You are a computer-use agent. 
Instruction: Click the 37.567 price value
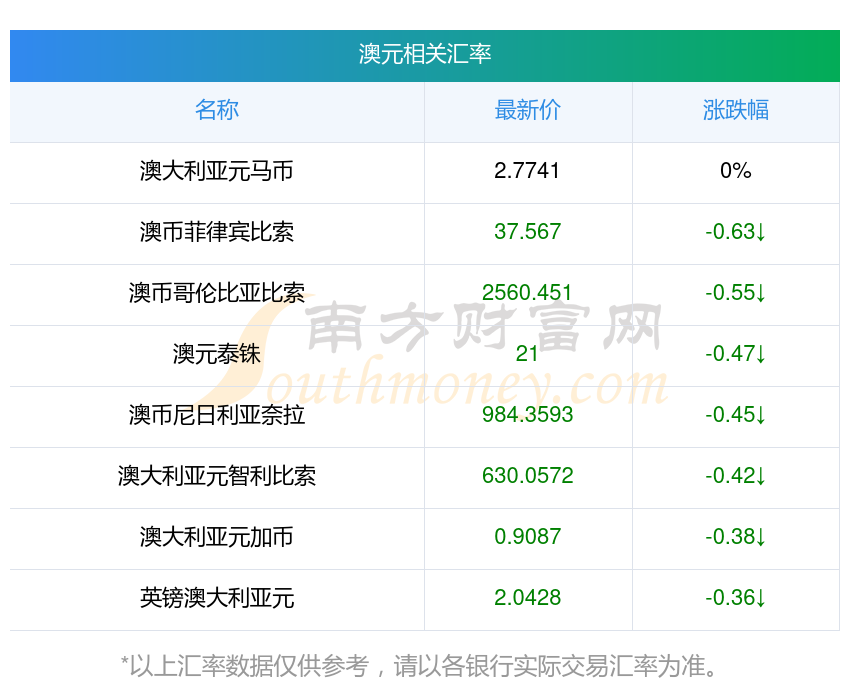[527, 232]
